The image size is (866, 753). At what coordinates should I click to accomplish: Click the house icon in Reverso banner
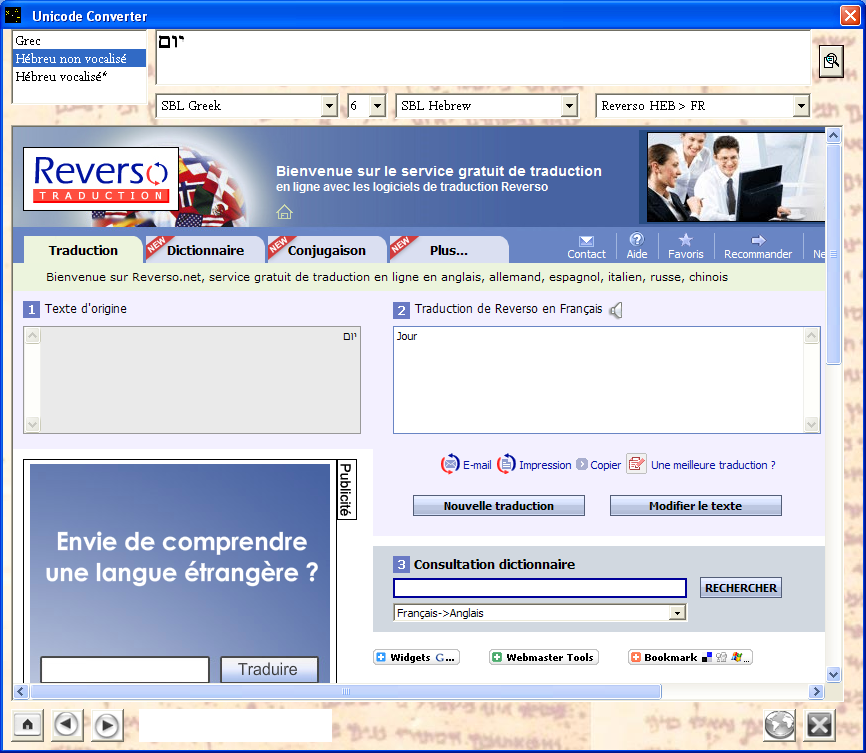pyautogui.click(x=284, y=212)
